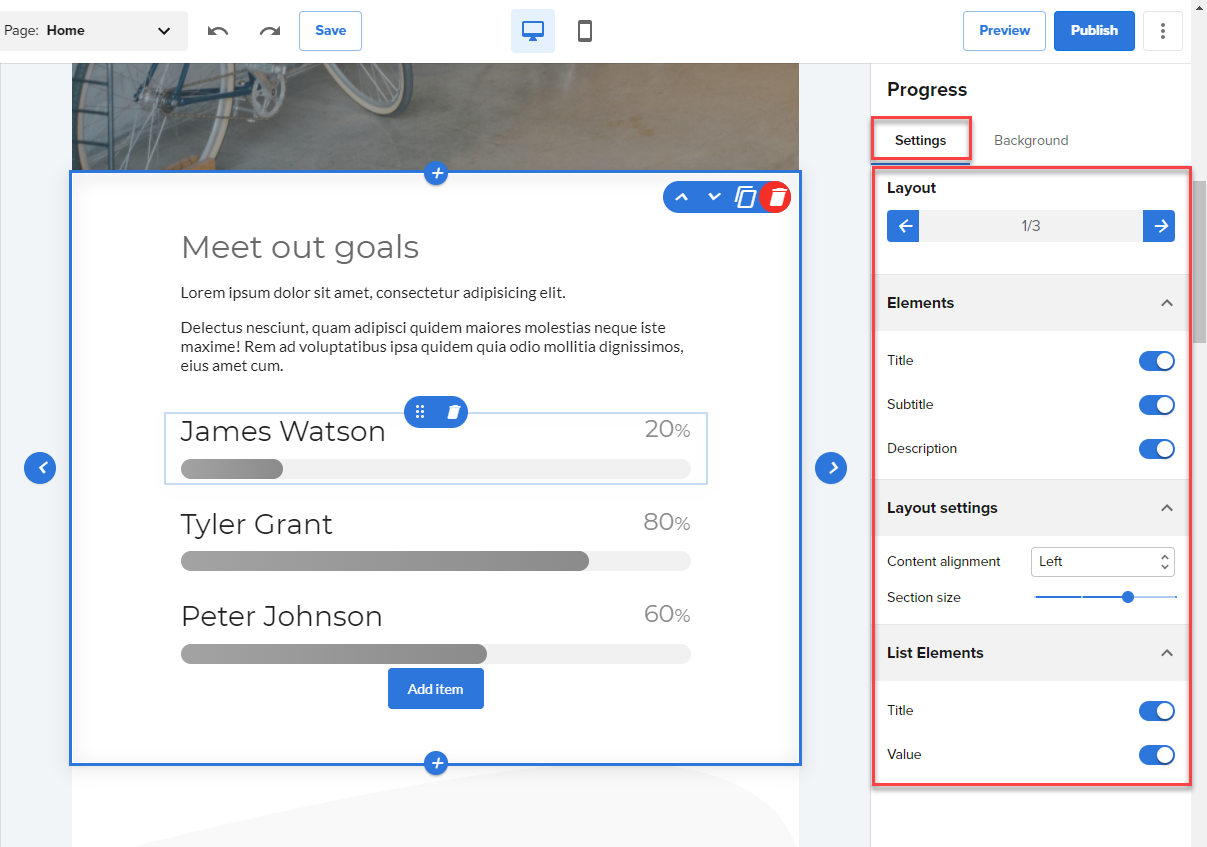Click the Preview button
This screenshot has height=847, width=1207.
pos(1004,31)
